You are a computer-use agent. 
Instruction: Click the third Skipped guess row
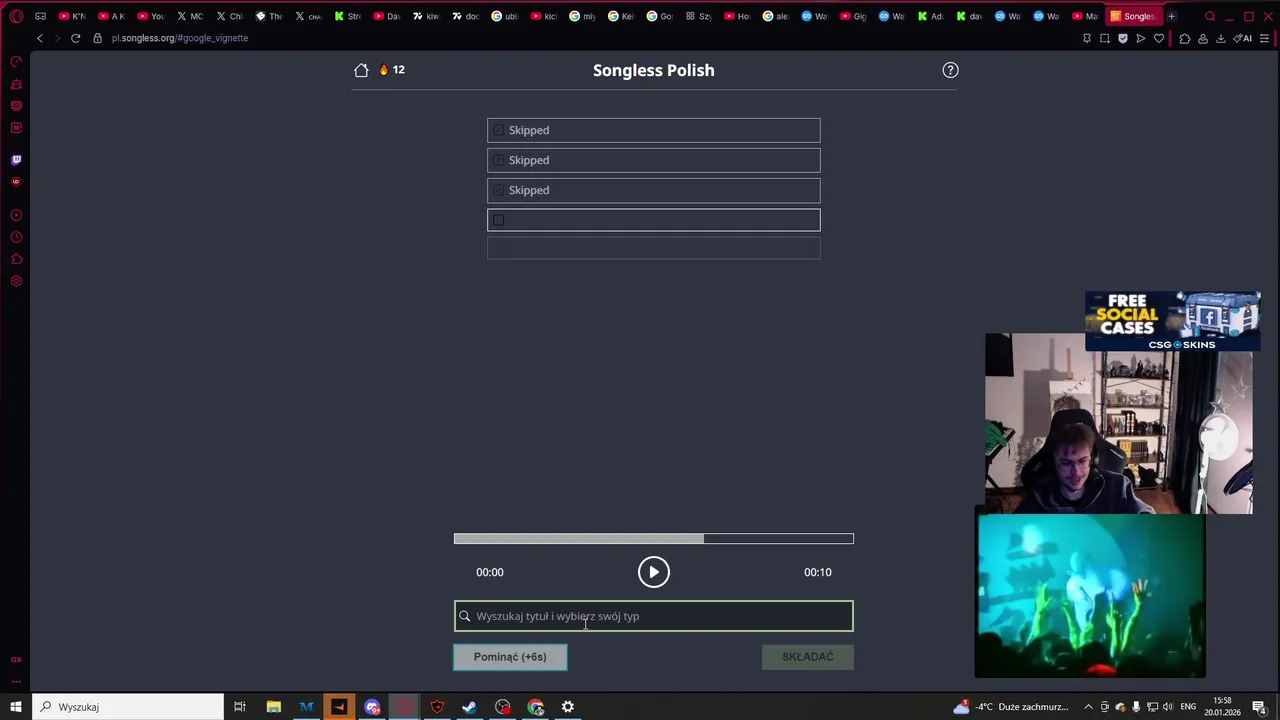click(x=654, y=190)
